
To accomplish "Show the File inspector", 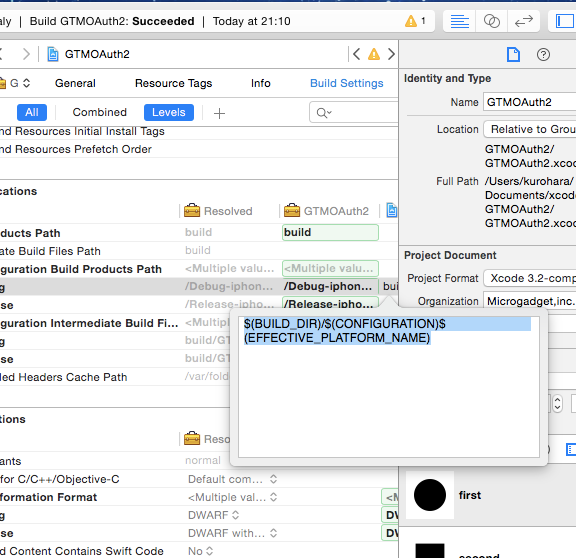I will [x=513, y=55].
